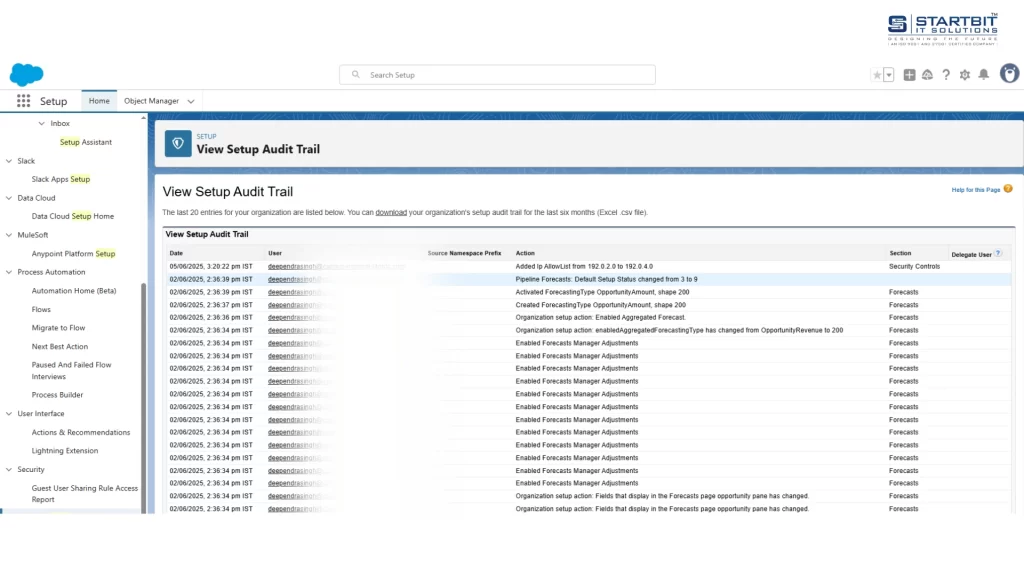Open the Setup gear icon

(x=964, y=74)
